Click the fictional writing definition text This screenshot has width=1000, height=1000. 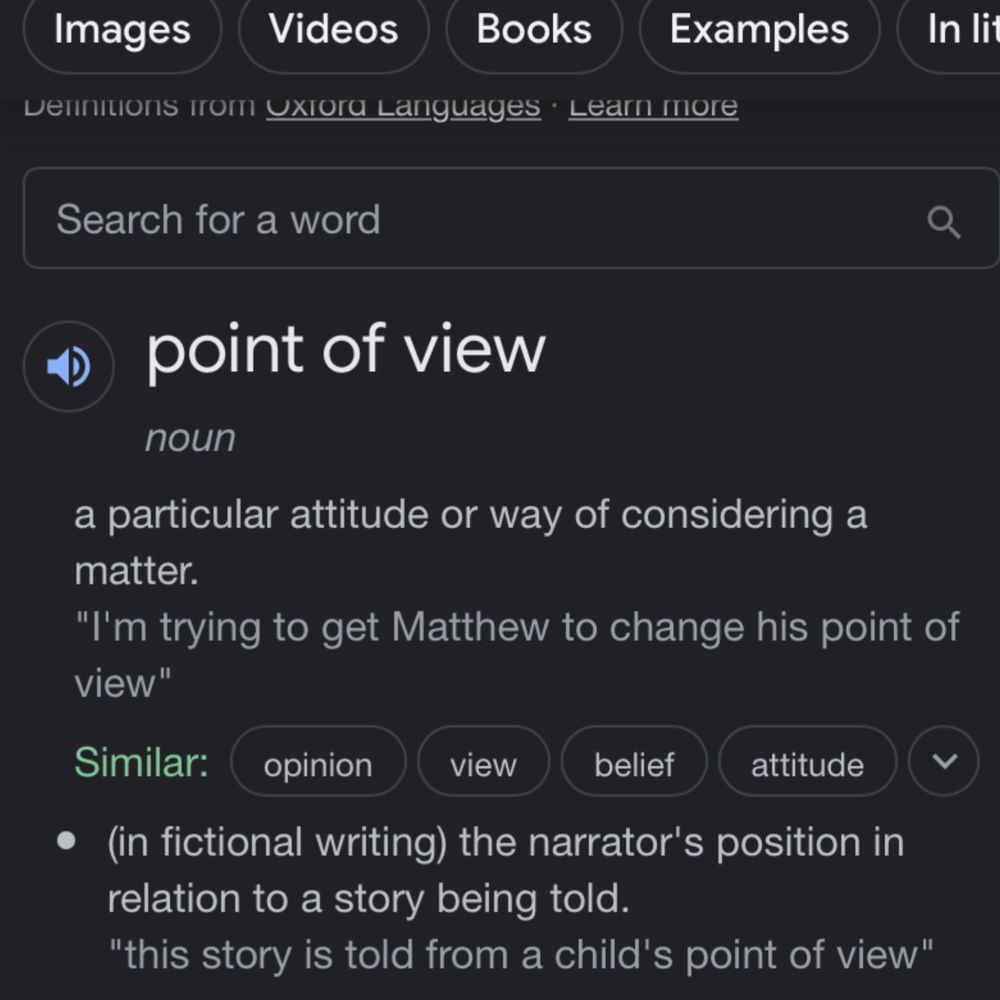point(506,870)
